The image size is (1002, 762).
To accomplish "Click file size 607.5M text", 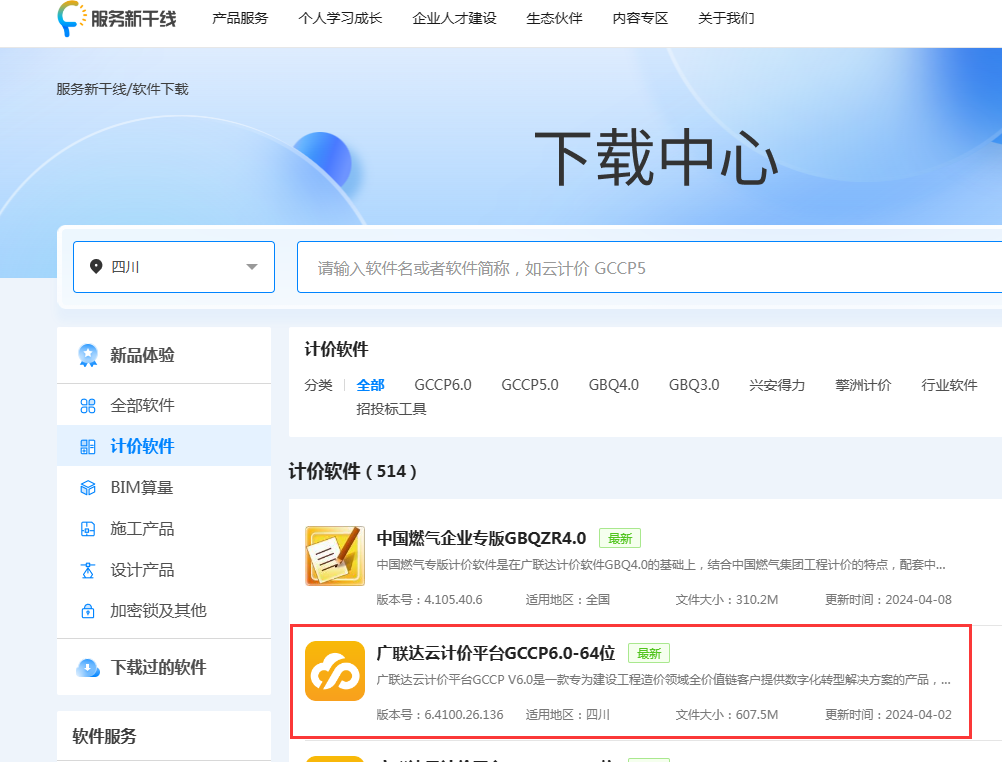I will pyautogui.click(x=757, y=715).
